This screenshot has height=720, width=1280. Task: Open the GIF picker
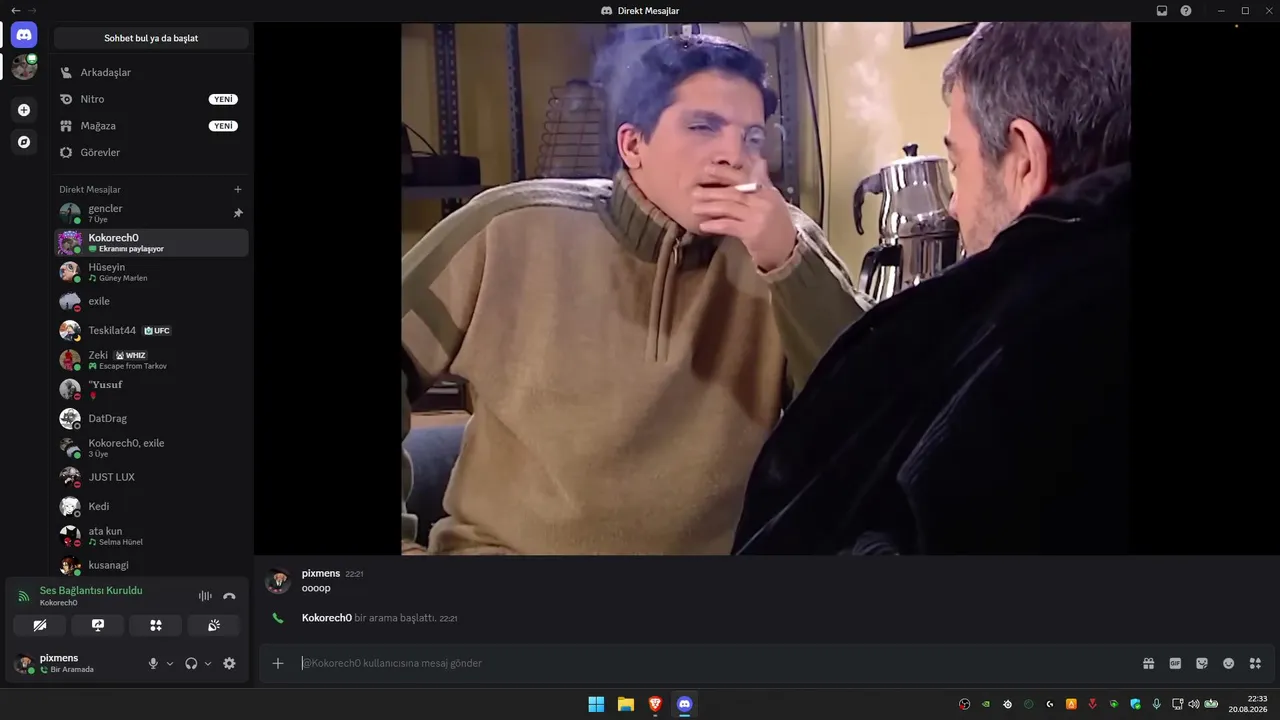click(1175, 663)
